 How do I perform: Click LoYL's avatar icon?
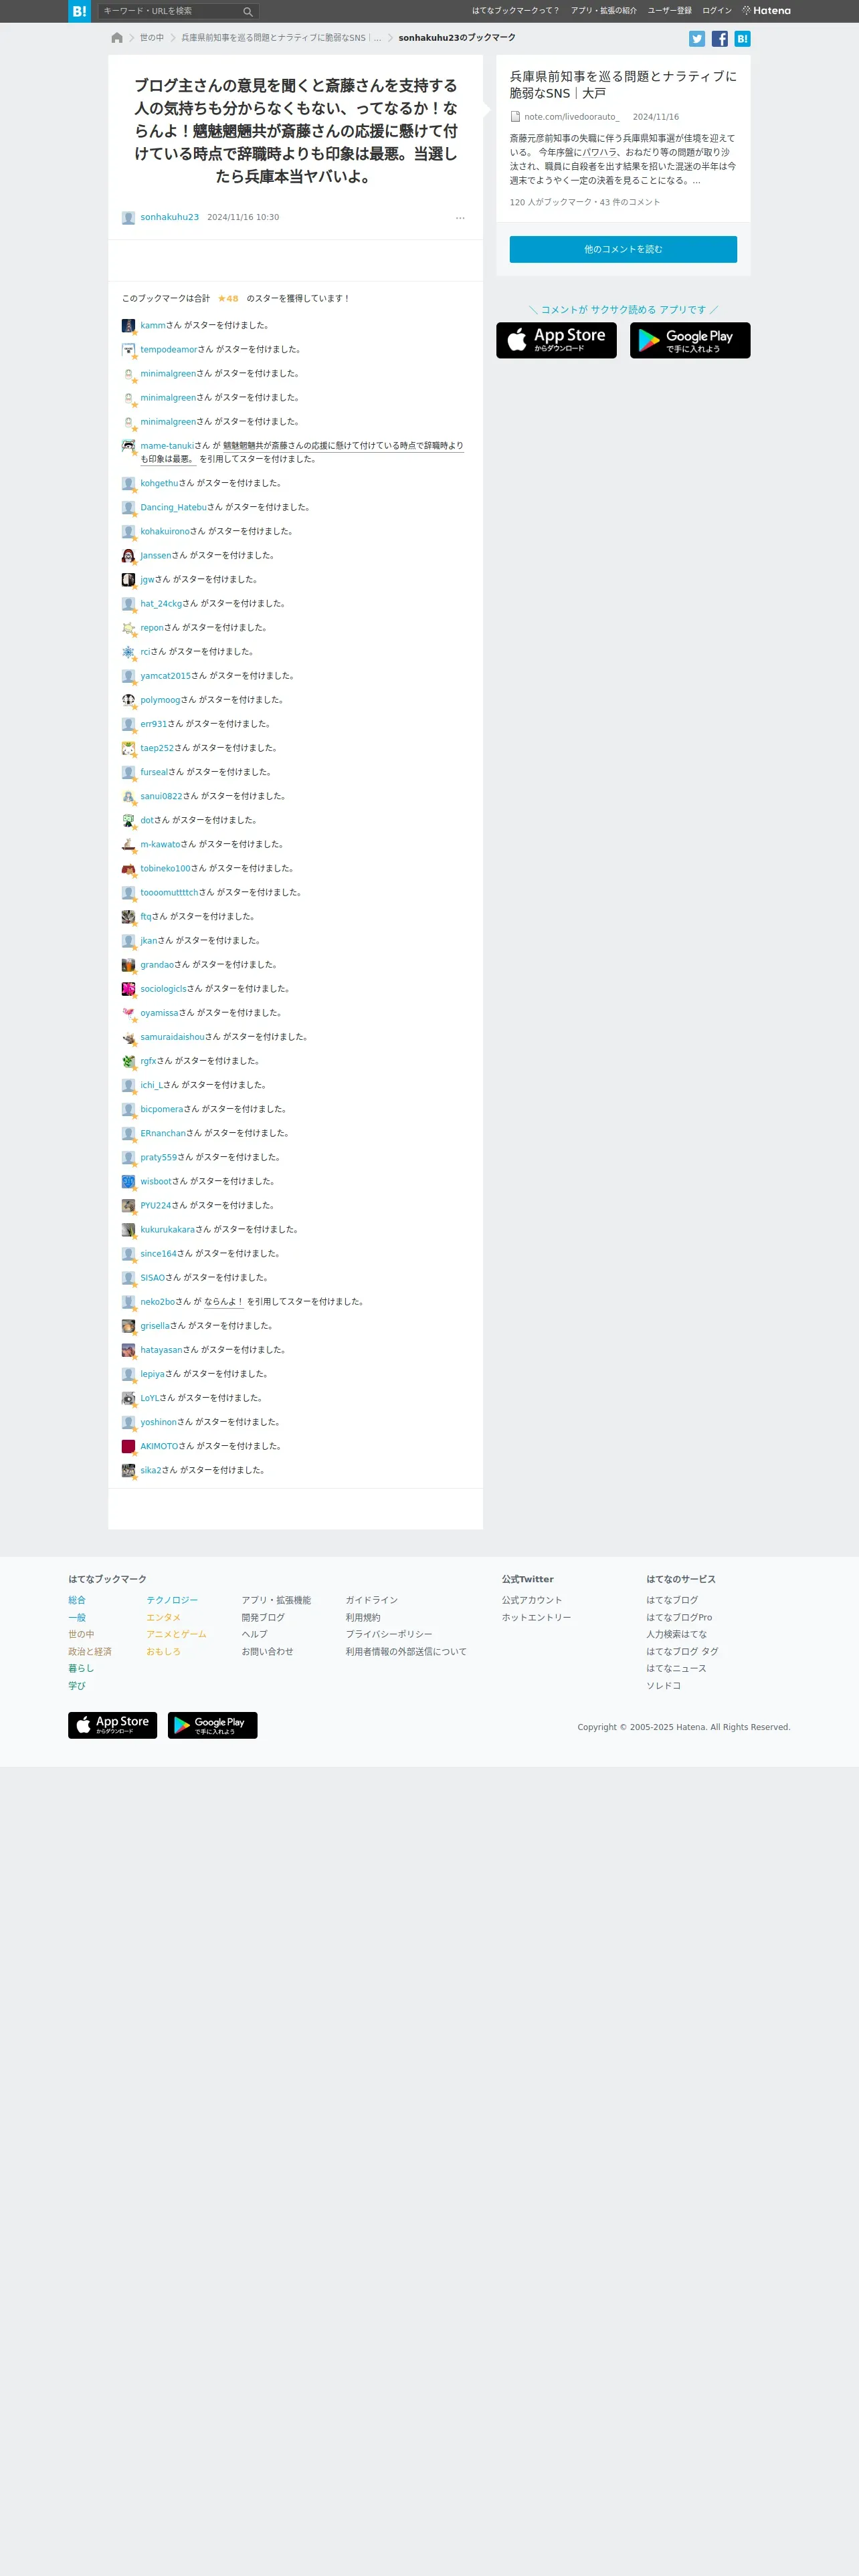coord(128,1398)
